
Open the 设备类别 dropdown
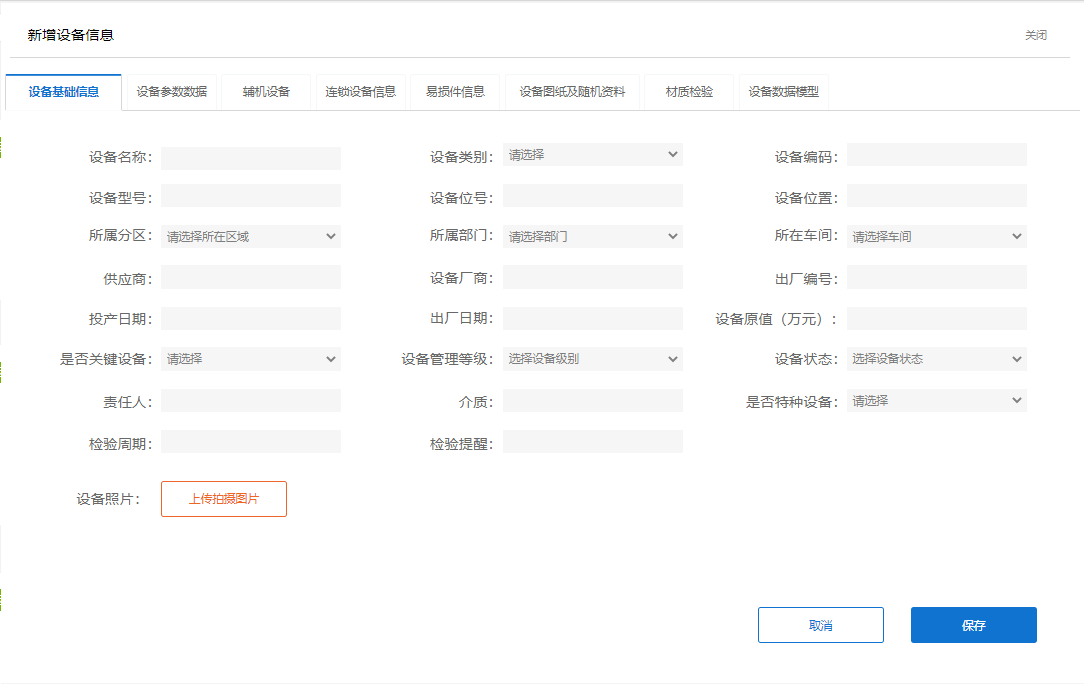pos(592,155)
